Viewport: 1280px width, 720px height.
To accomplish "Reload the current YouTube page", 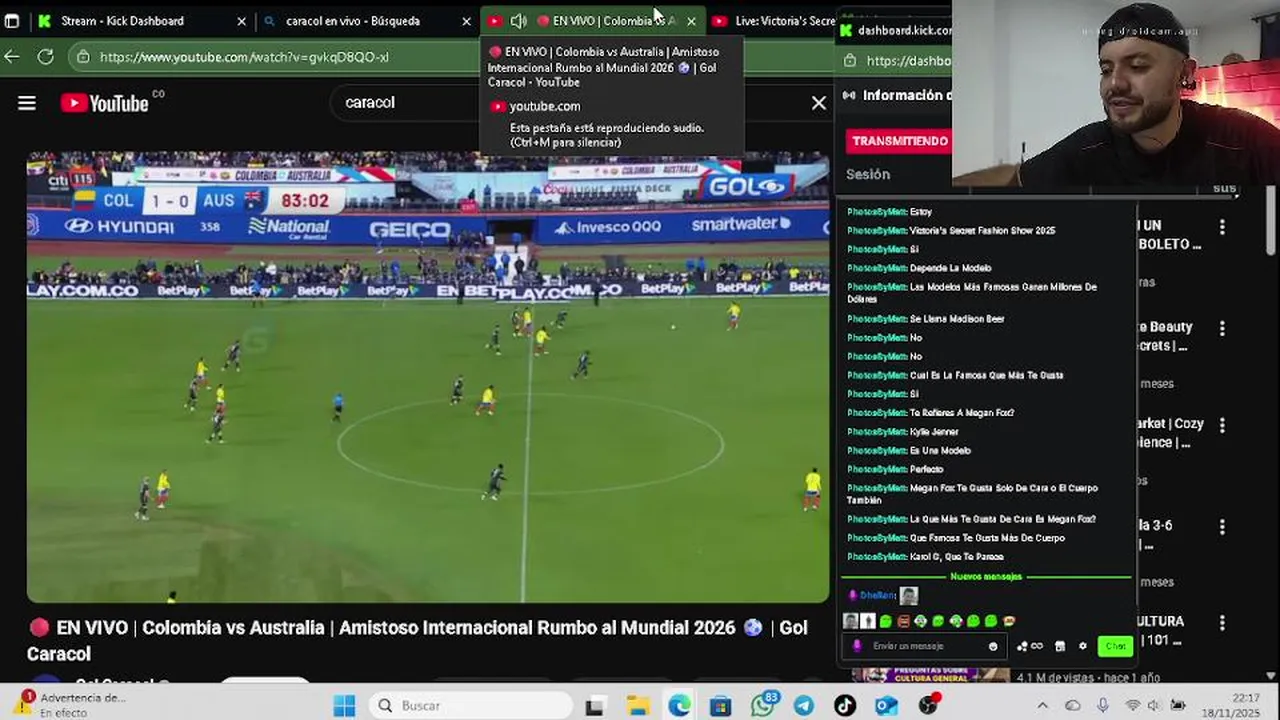I will pyautogui.click(x=45, y=57).
